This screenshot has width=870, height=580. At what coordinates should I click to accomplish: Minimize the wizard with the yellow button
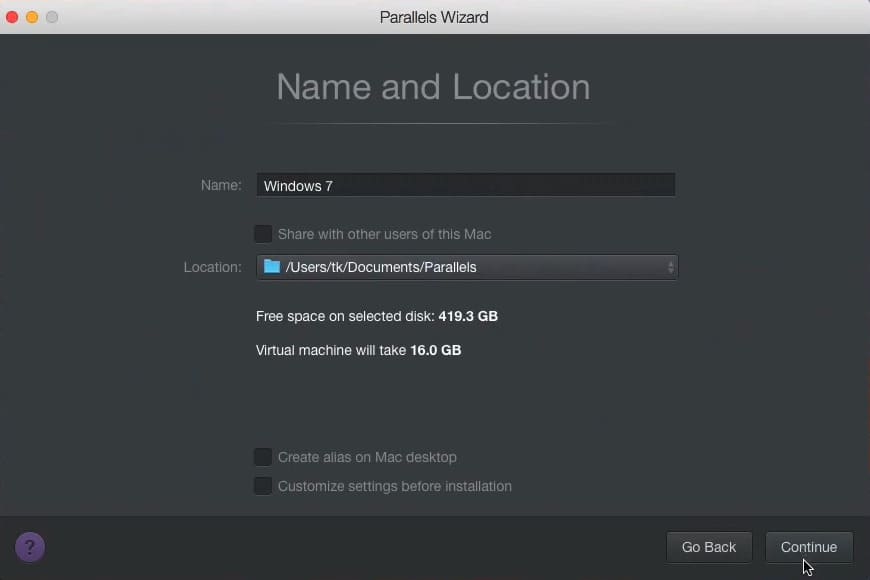[32, 17]
